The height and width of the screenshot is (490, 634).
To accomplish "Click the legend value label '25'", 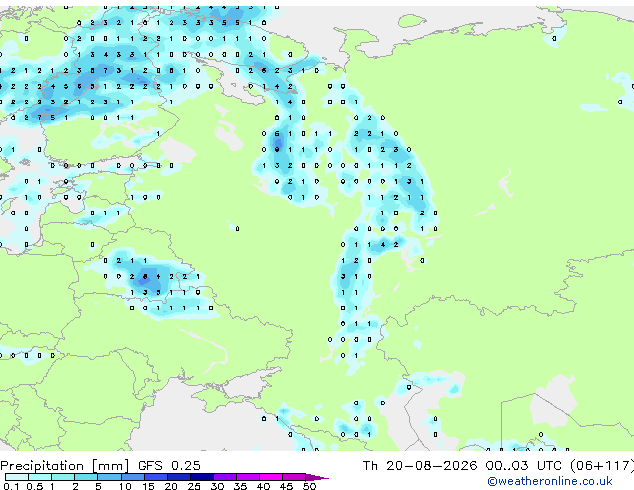I will (x=194, y=486).
